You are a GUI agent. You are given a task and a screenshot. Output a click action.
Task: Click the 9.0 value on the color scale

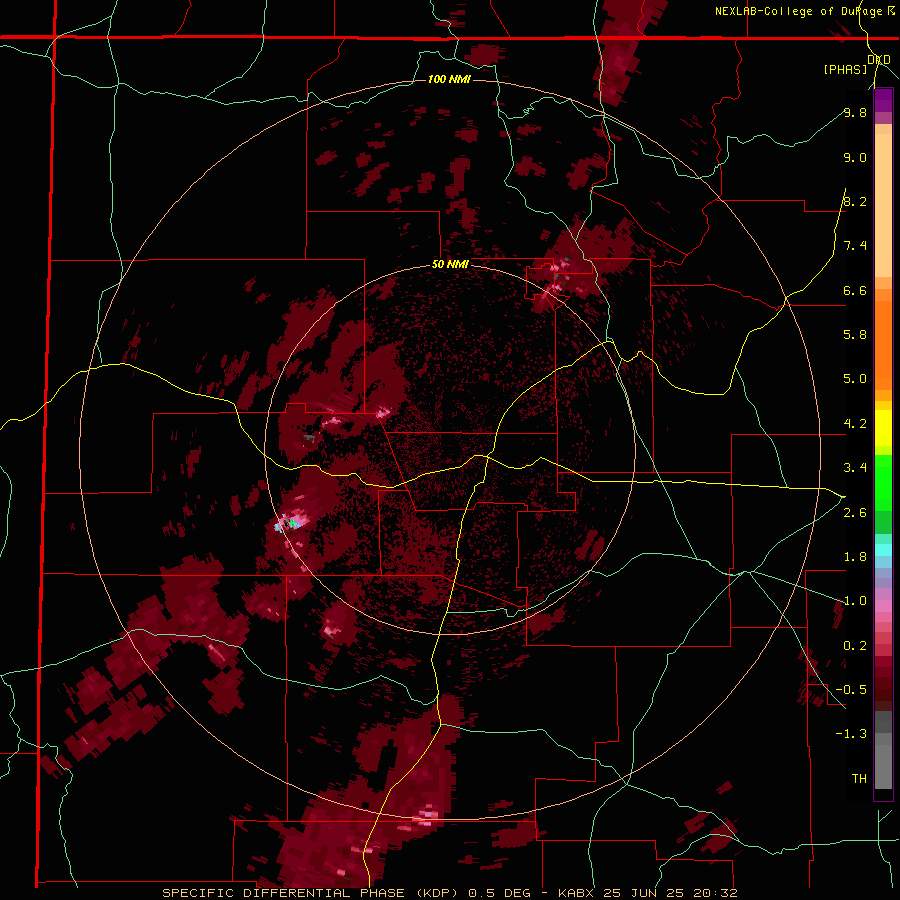tap(855, 157)
